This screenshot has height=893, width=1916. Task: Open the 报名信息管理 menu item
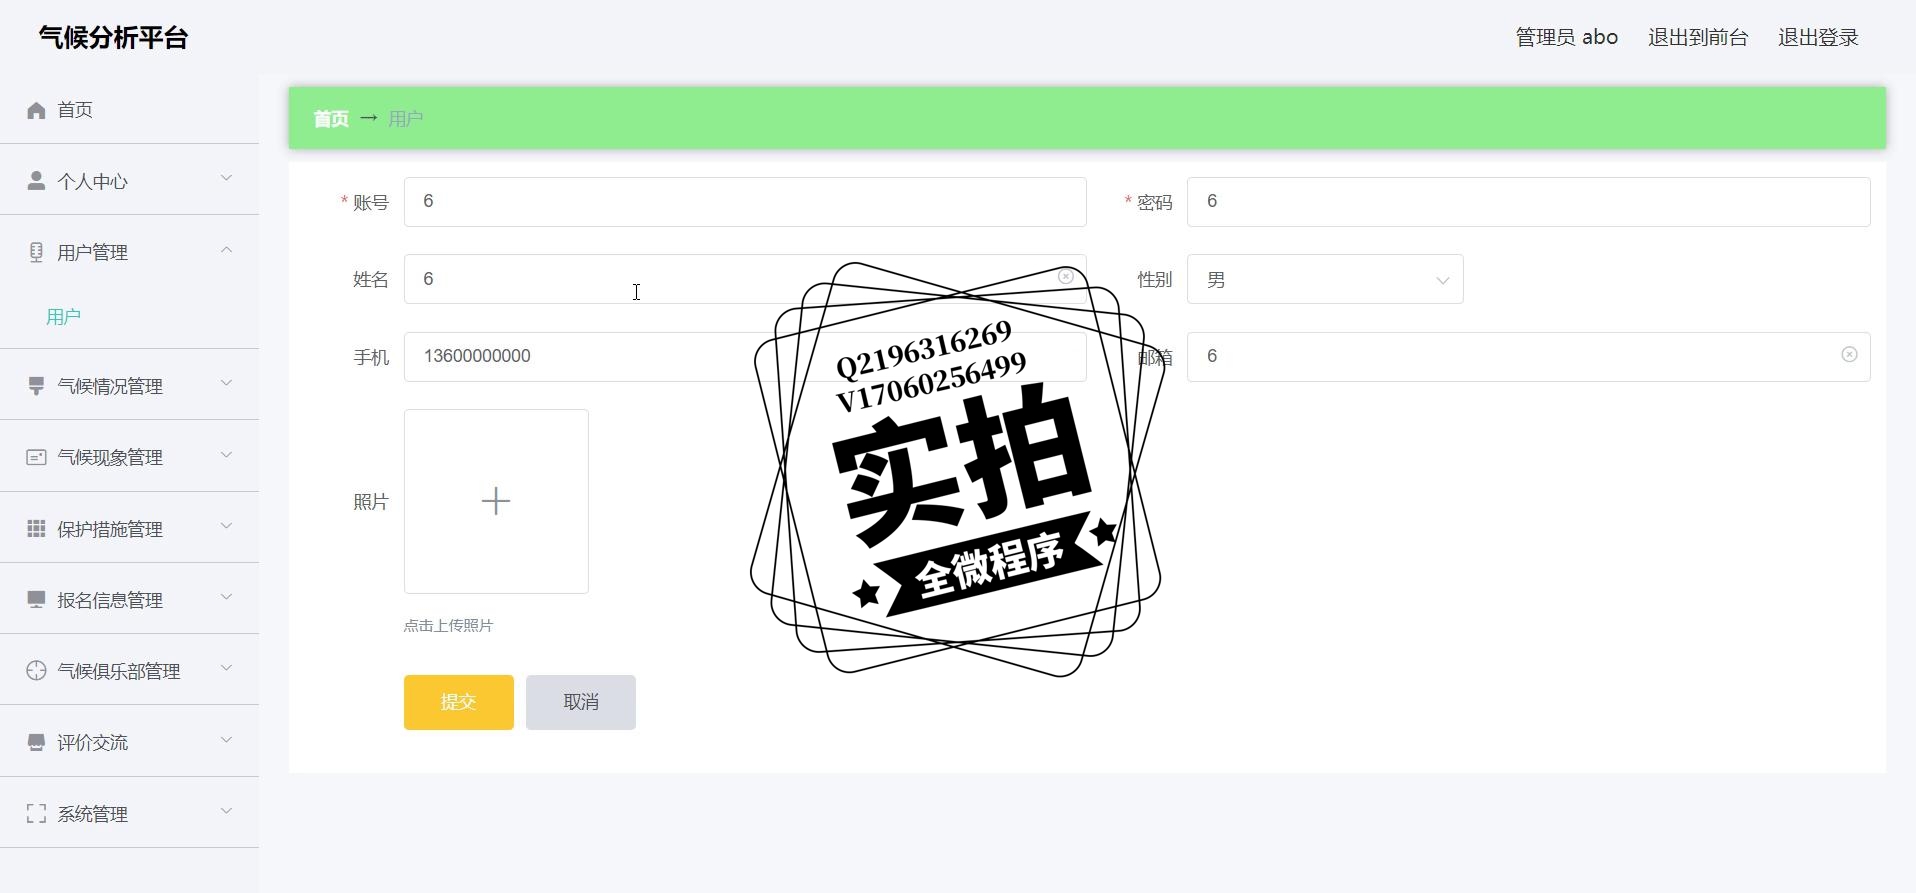coord(129,600)
